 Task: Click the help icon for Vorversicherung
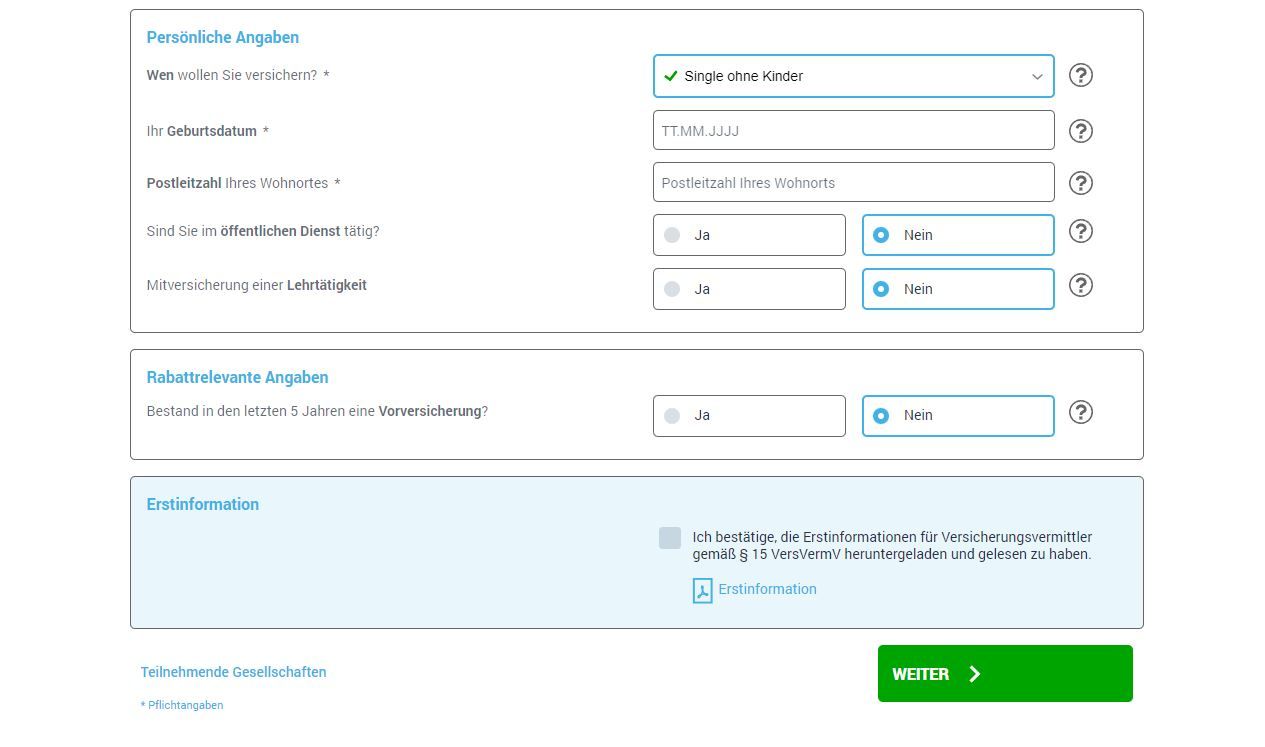(1080, 412)
